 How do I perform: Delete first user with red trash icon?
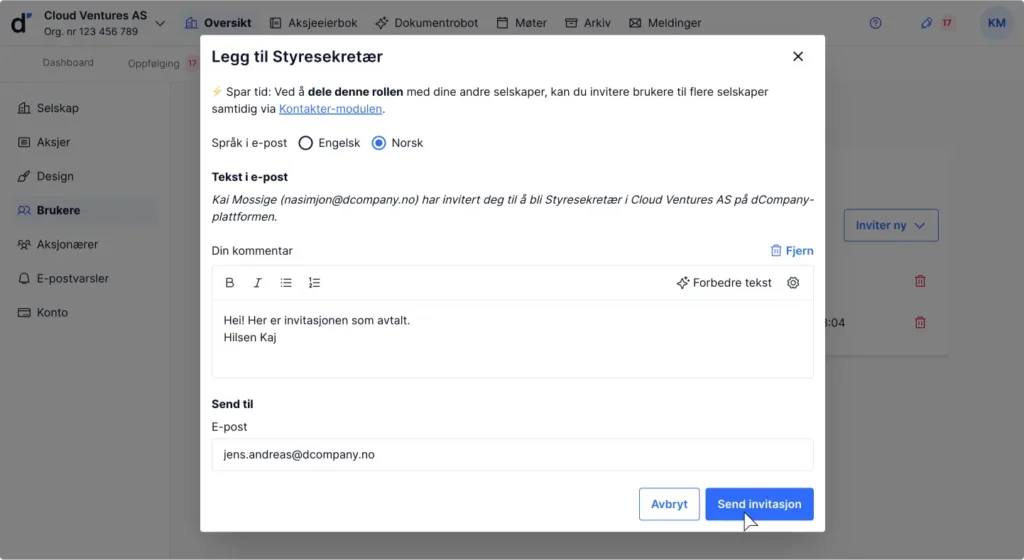click(920, 281)
